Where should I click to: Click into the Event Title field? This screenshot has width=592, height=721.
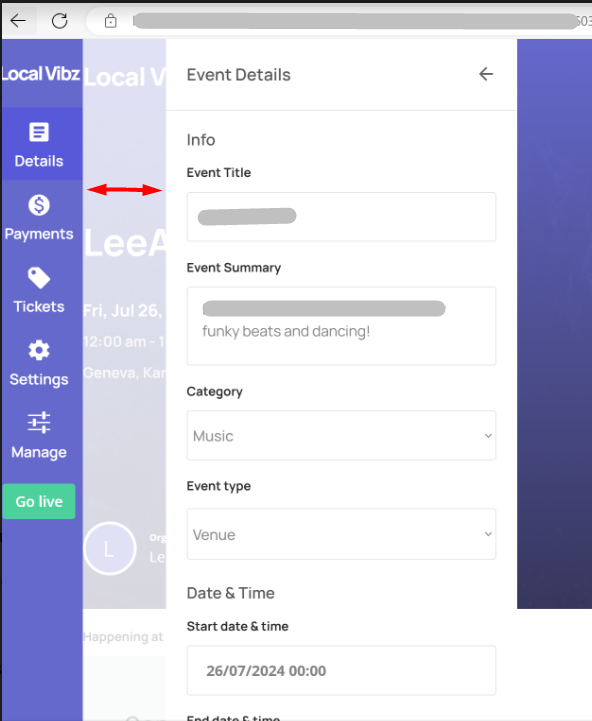pos(341,217)
